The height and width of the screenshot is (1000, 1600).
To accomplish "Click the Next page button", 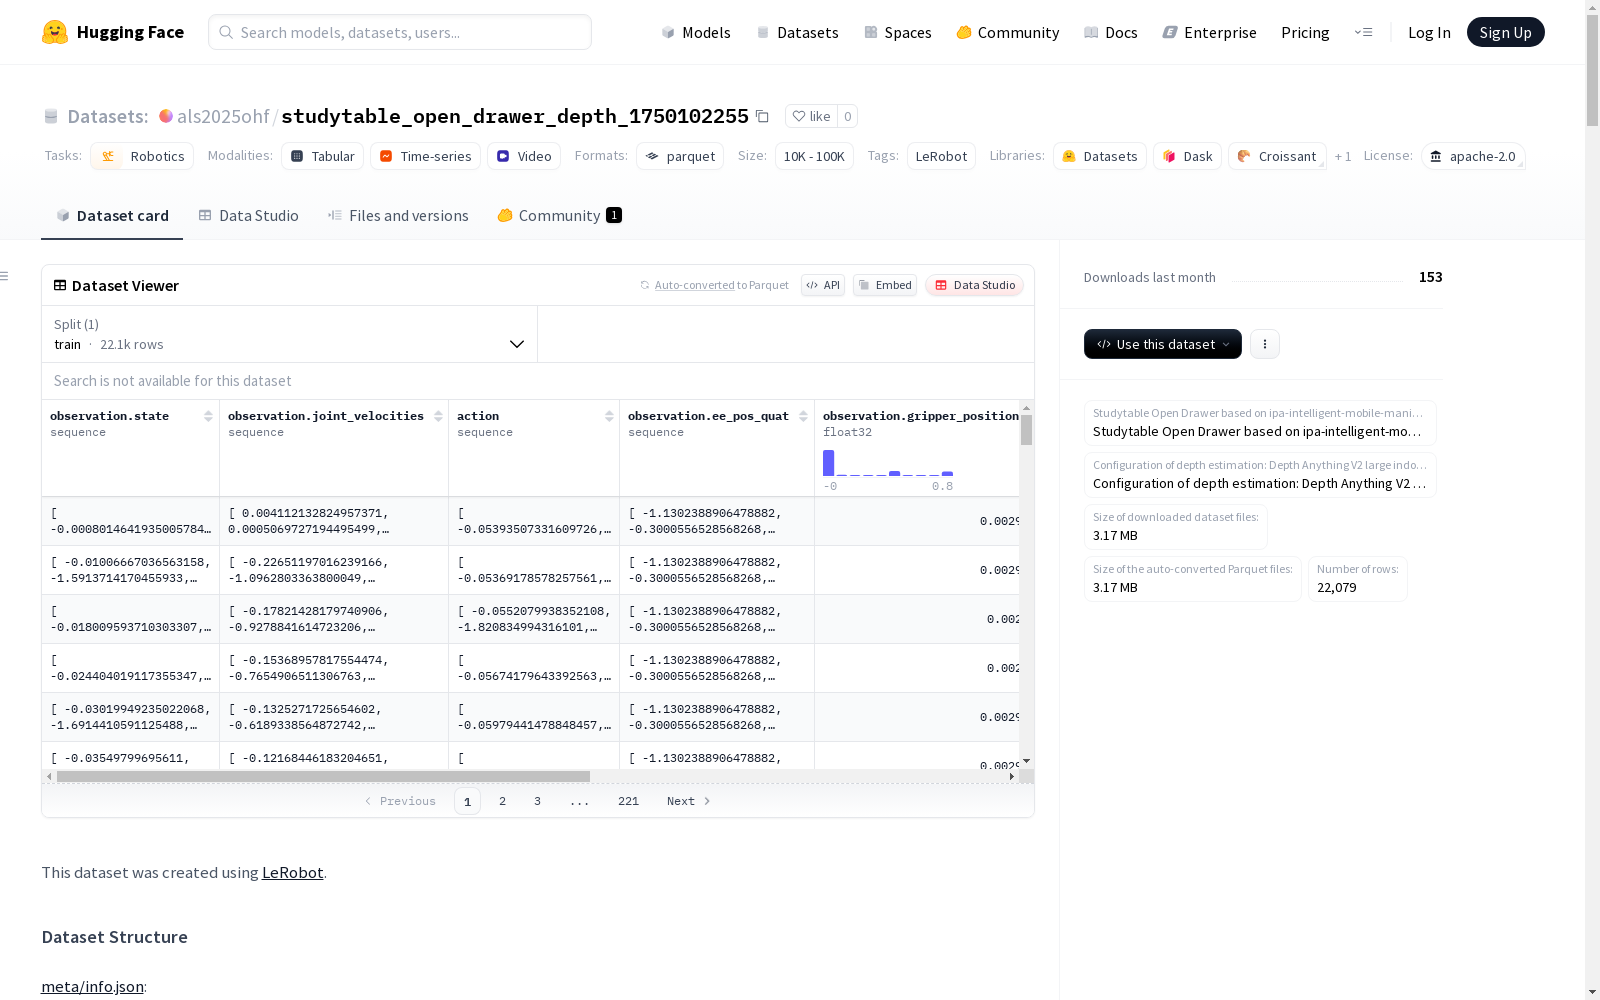I will 689,801.
